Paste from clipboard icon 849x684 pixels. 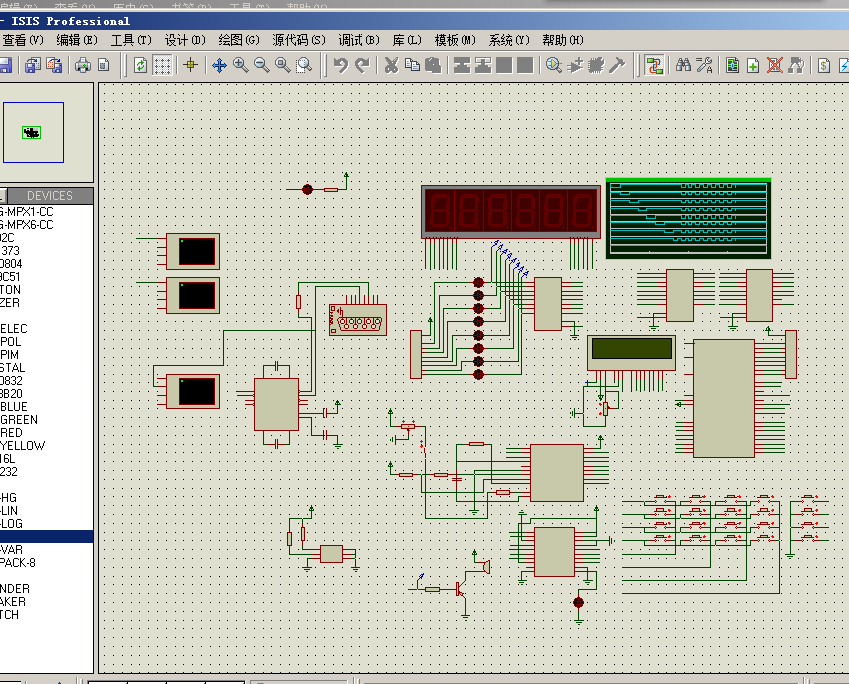tap(433, 66)
